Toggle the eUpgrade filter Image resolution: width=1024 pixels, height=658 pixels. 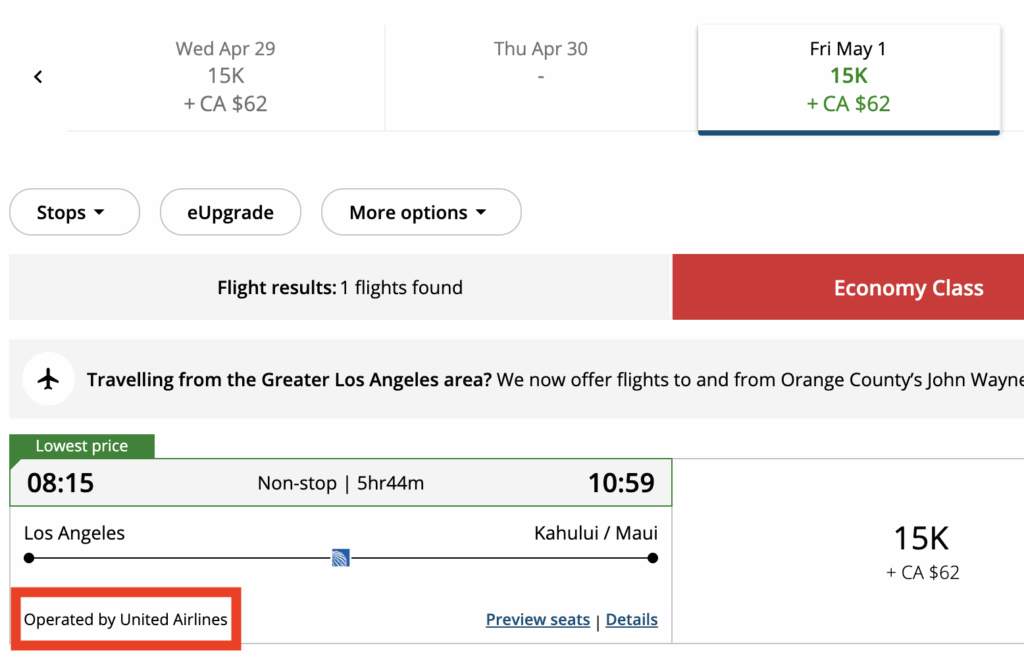click(230, 212)
